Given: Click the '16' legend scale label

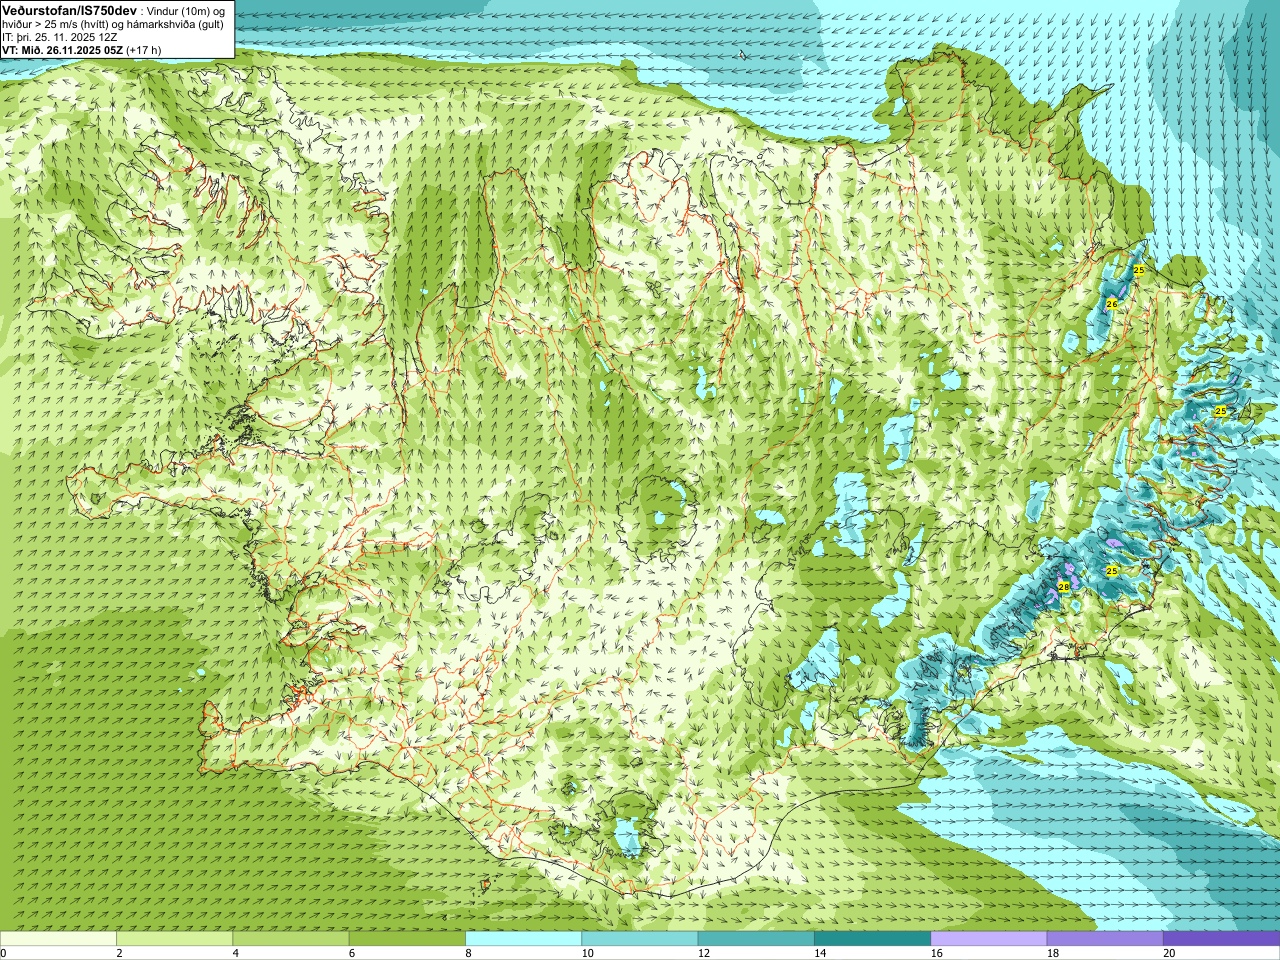Looking at the screenshot, I should click(x=936, y=953).
